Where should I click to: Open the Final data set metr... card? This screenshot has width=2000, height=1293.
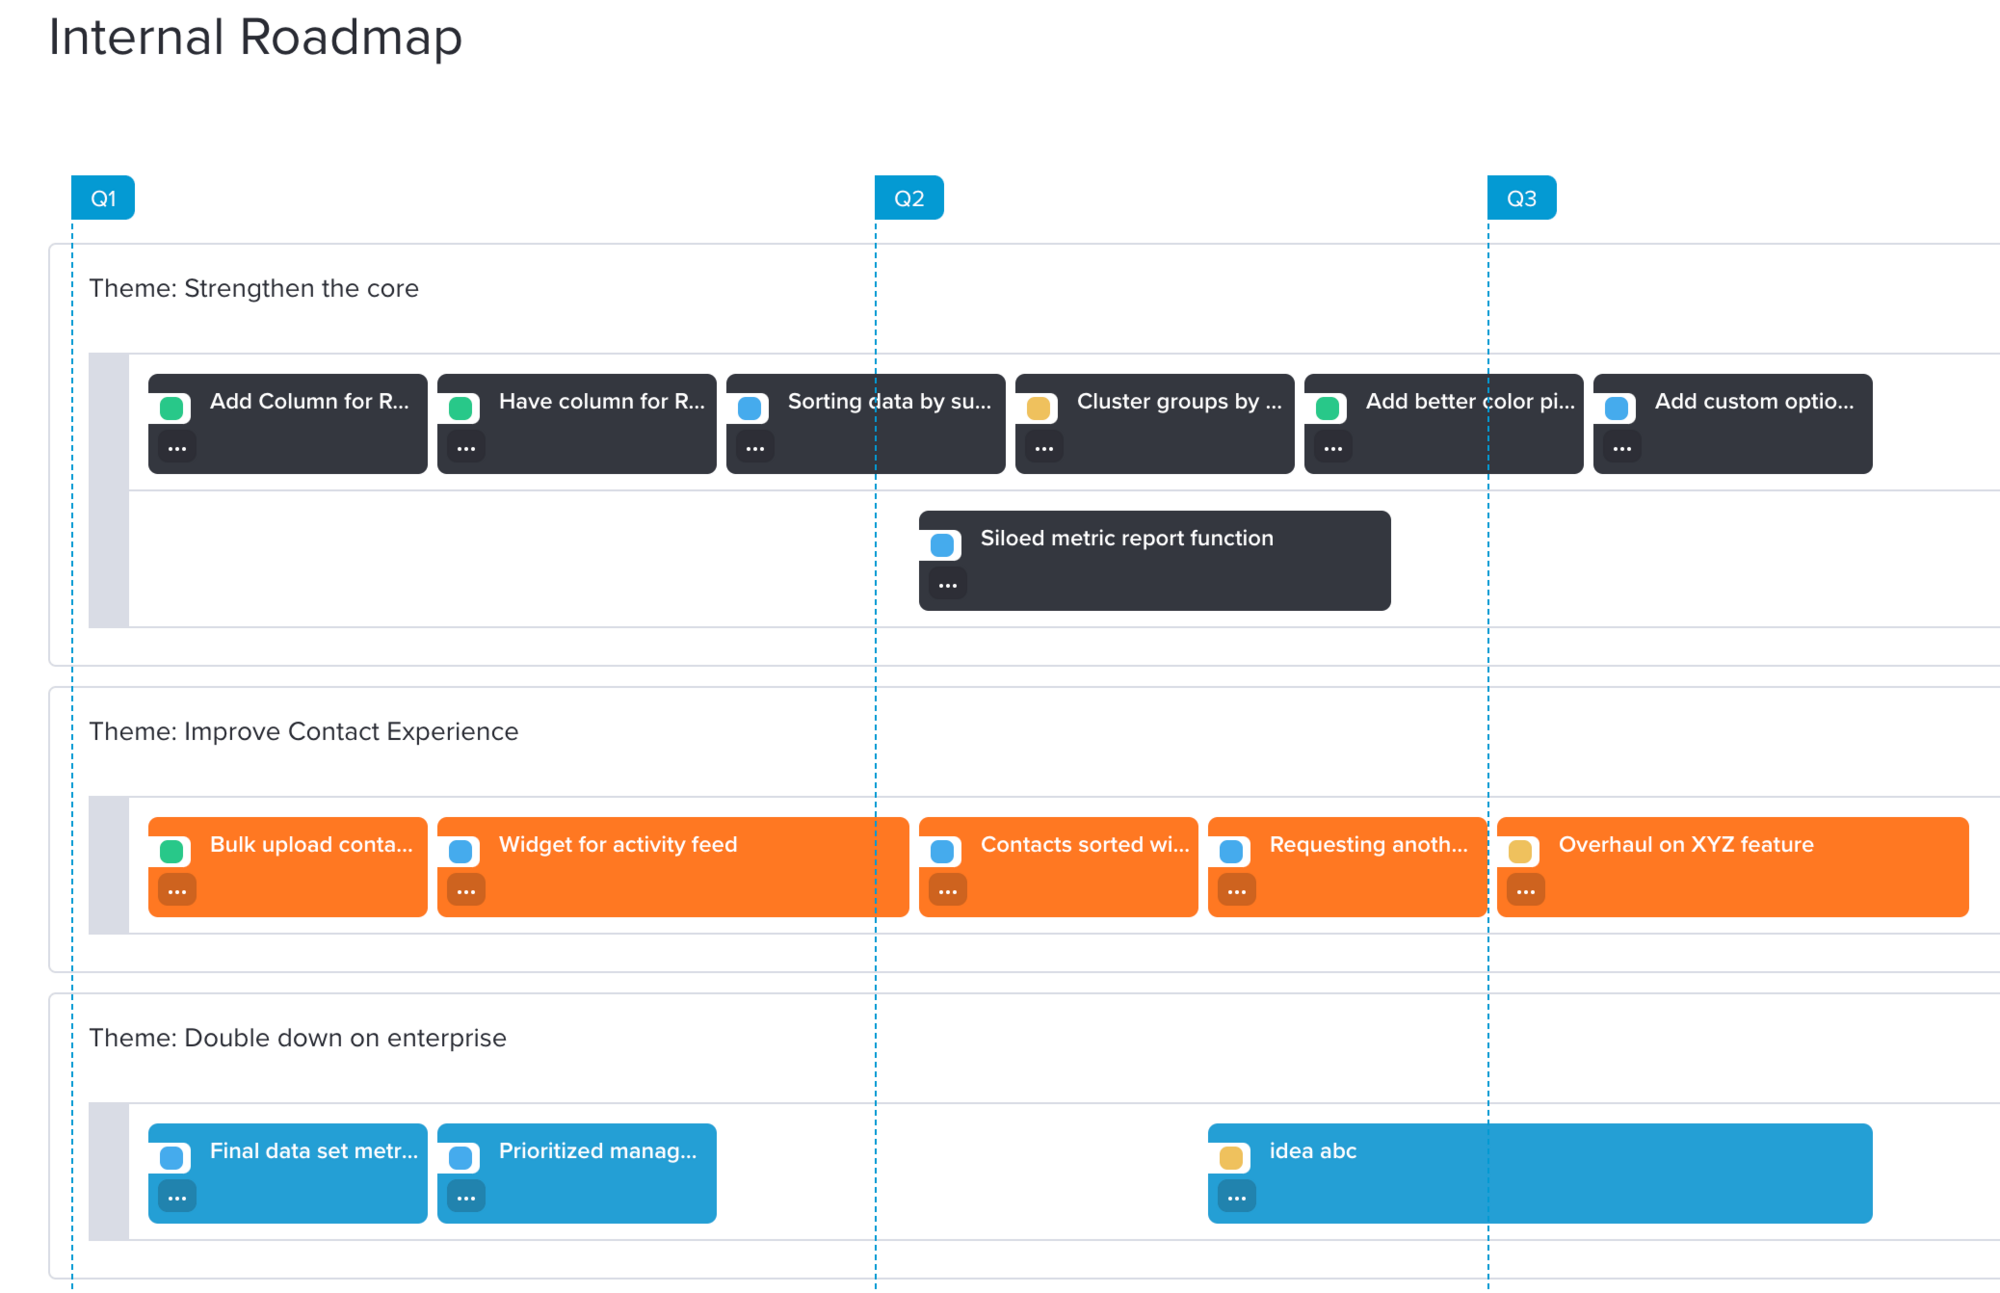[x=288, y=1173]
